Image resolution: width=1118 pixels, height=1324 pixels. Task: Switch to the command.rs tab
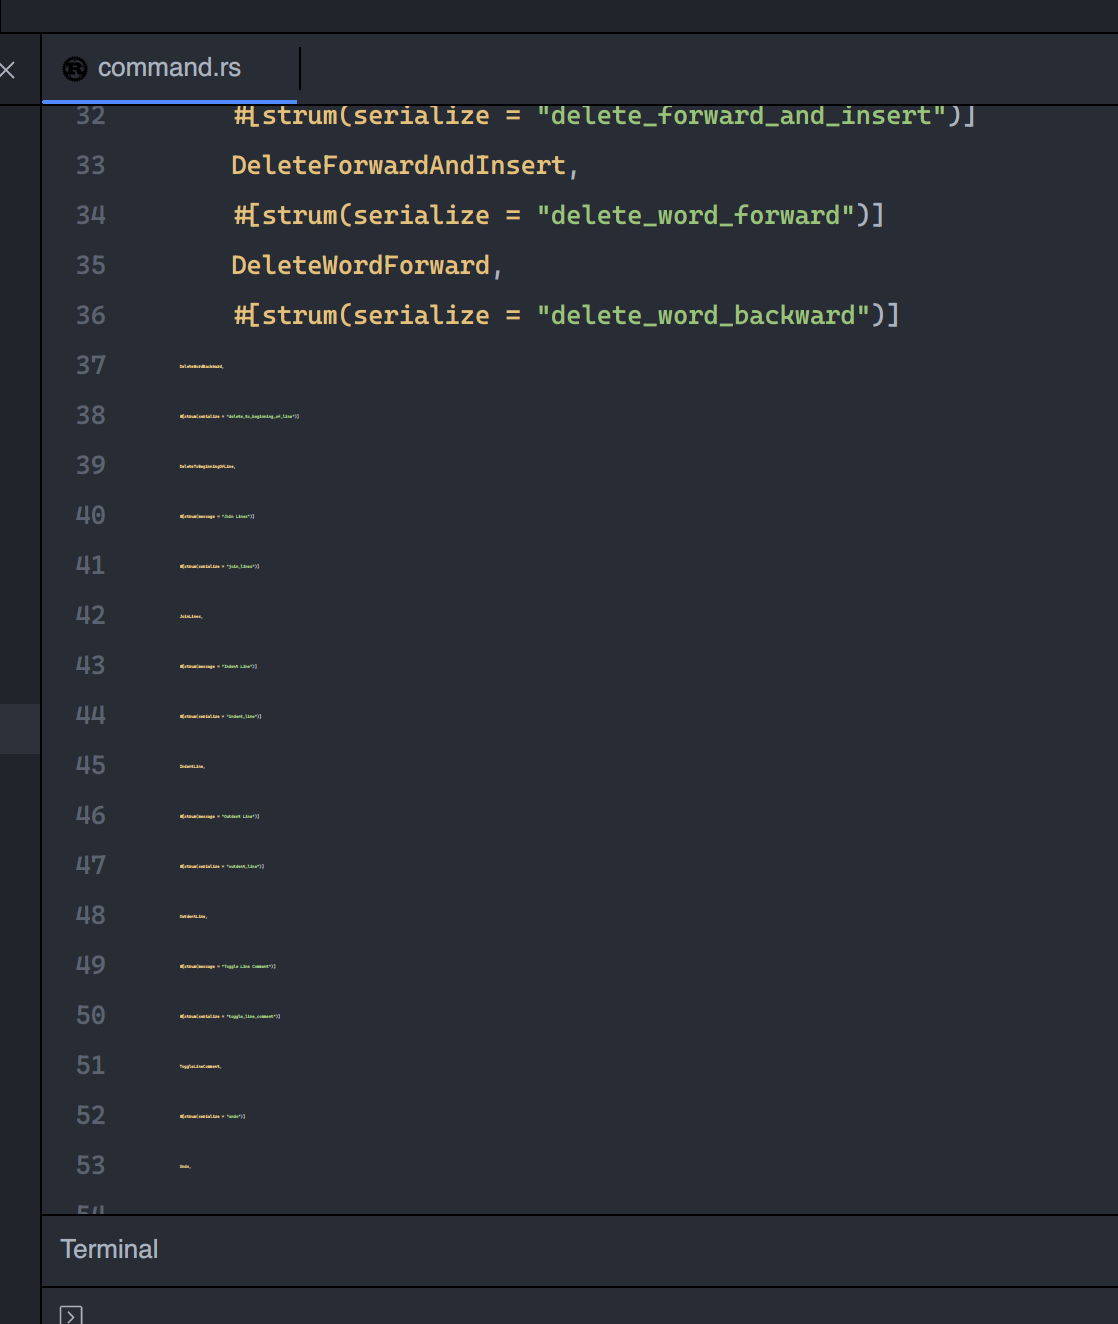pos(170,68)
